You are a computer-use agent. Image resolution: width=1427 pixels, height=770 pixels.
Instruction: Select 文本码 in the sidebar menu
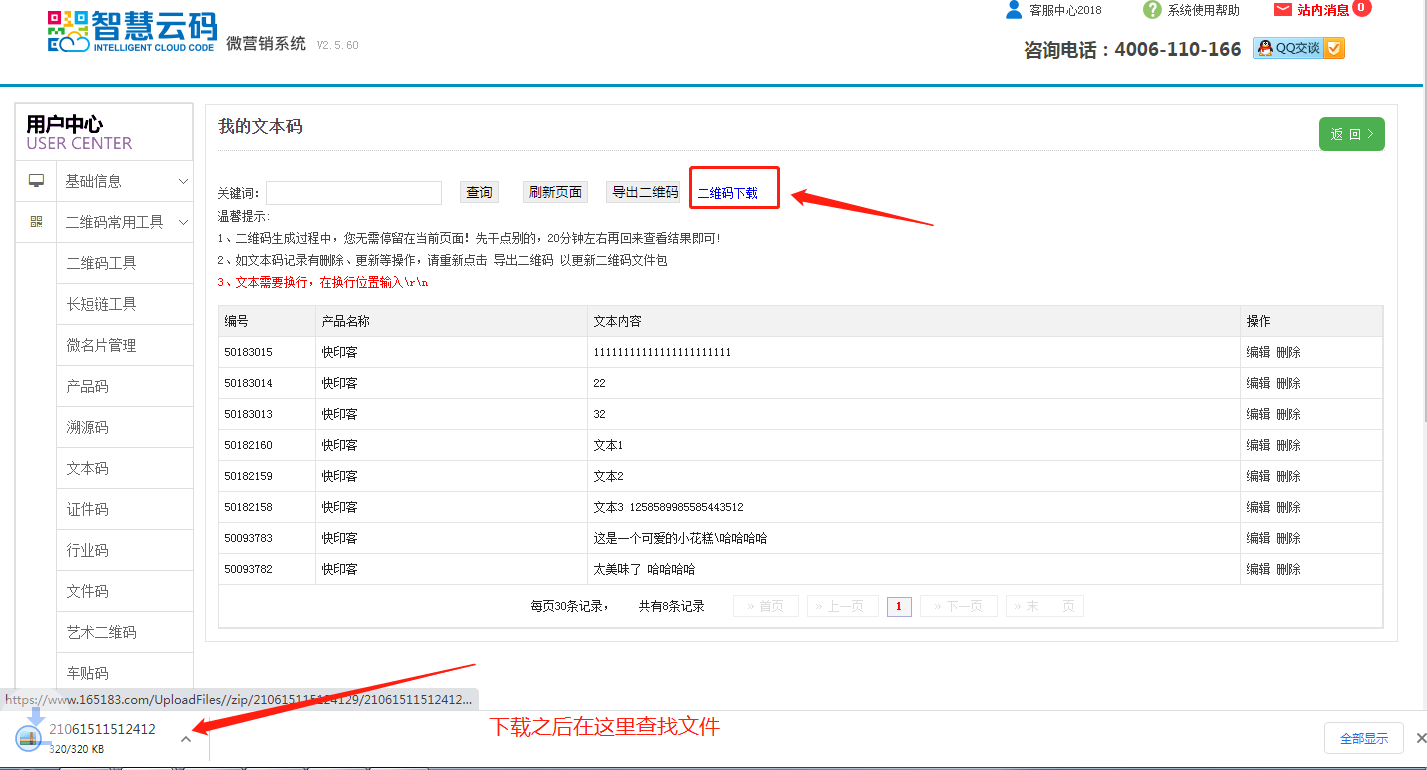click(87, 468)
